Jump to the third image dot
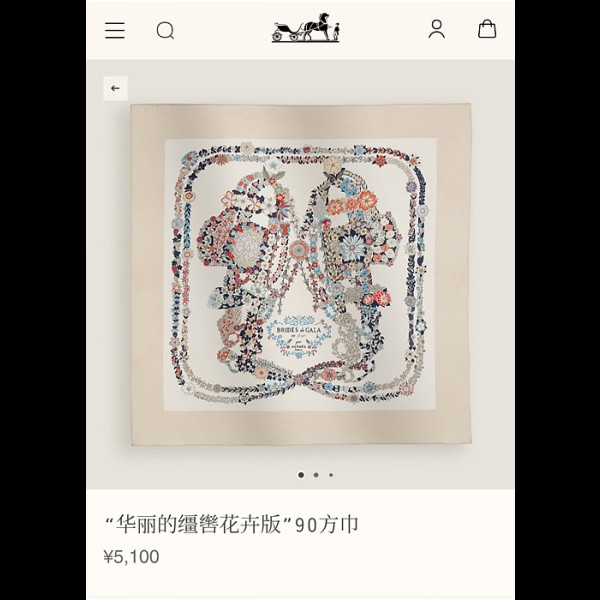The image size is (600, 600). 331,475
